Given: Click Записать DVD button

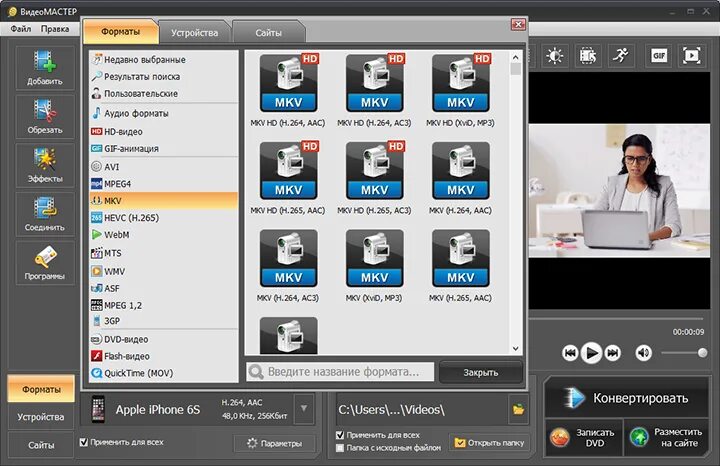Looking at the screenshot, I should point(584,438).
